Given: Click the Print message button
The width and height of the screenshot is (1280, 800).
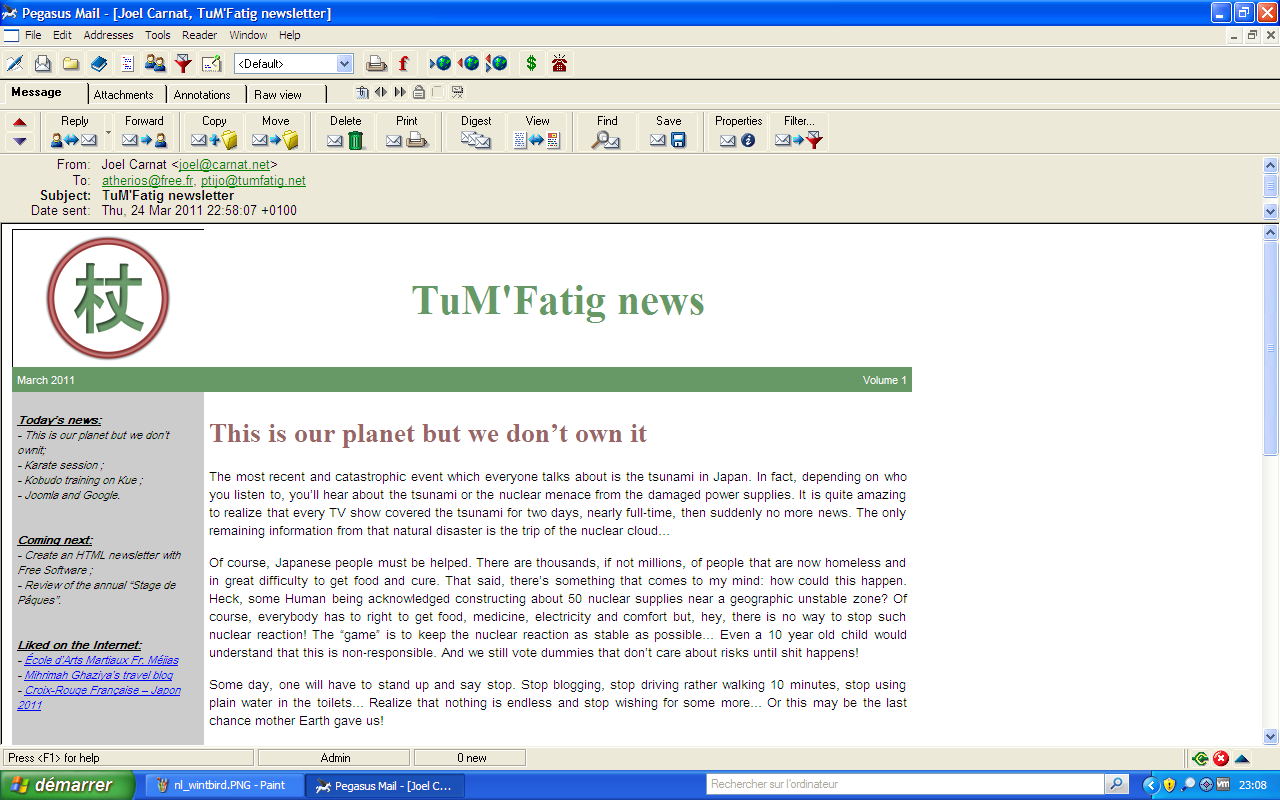Looking at the screenshot, I should tap(406, 131).
